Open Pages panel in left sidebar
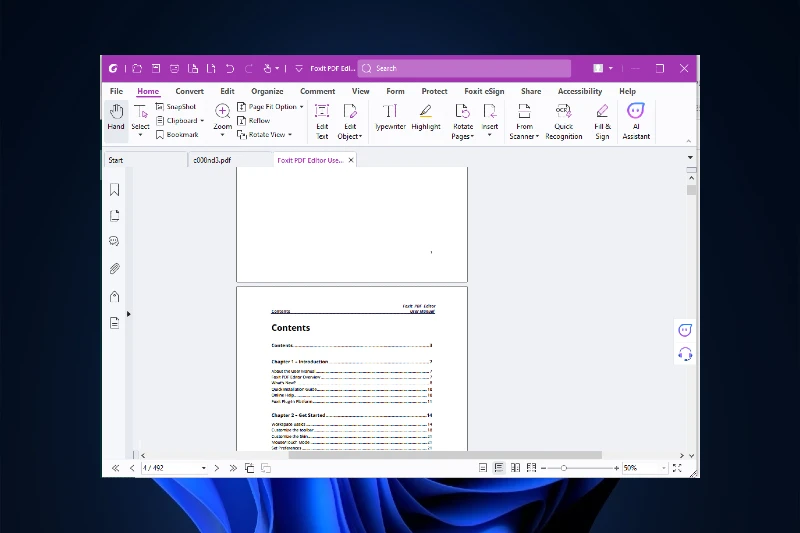Screen dimensions: 800x533 [114, 216]
